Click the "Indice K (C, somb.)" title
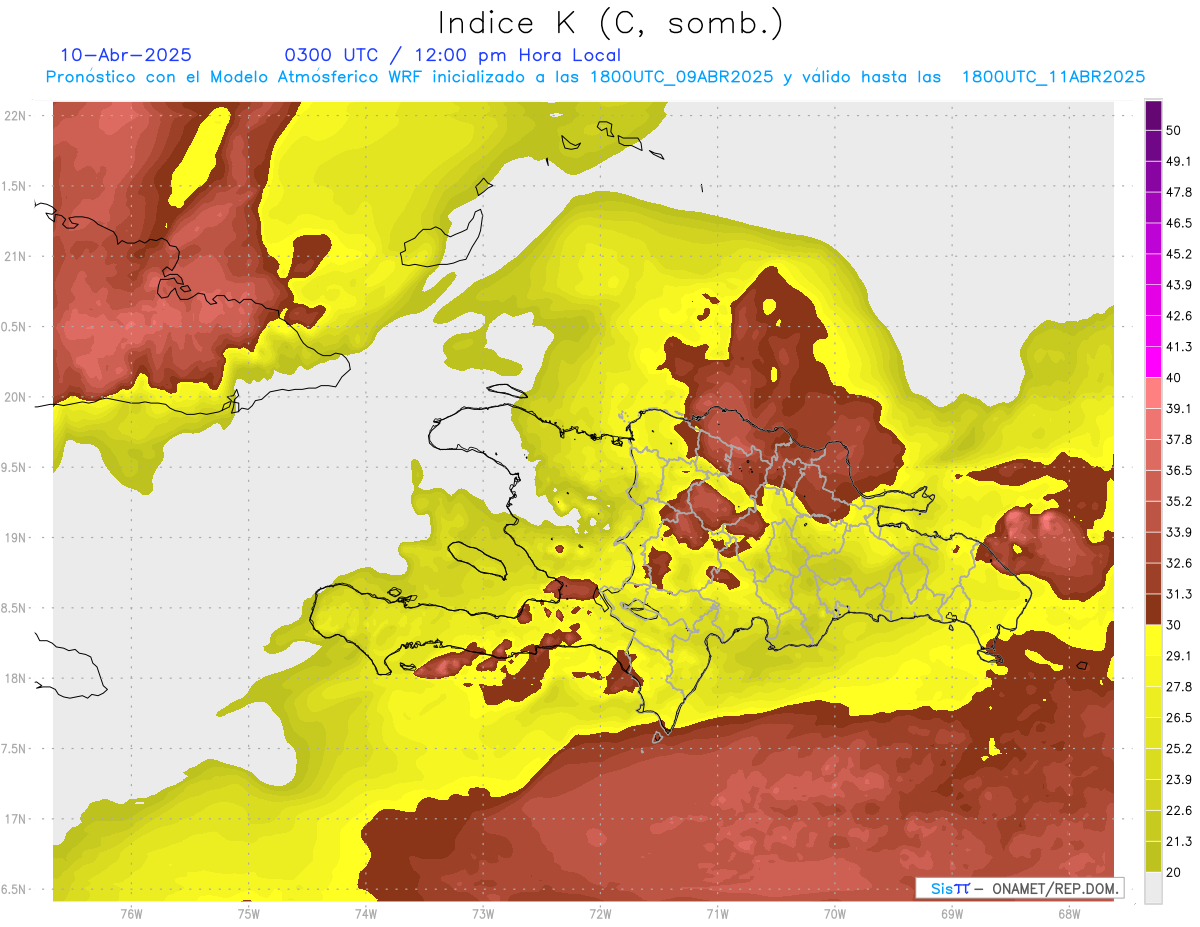1200x927 pixels. [610, 23]
